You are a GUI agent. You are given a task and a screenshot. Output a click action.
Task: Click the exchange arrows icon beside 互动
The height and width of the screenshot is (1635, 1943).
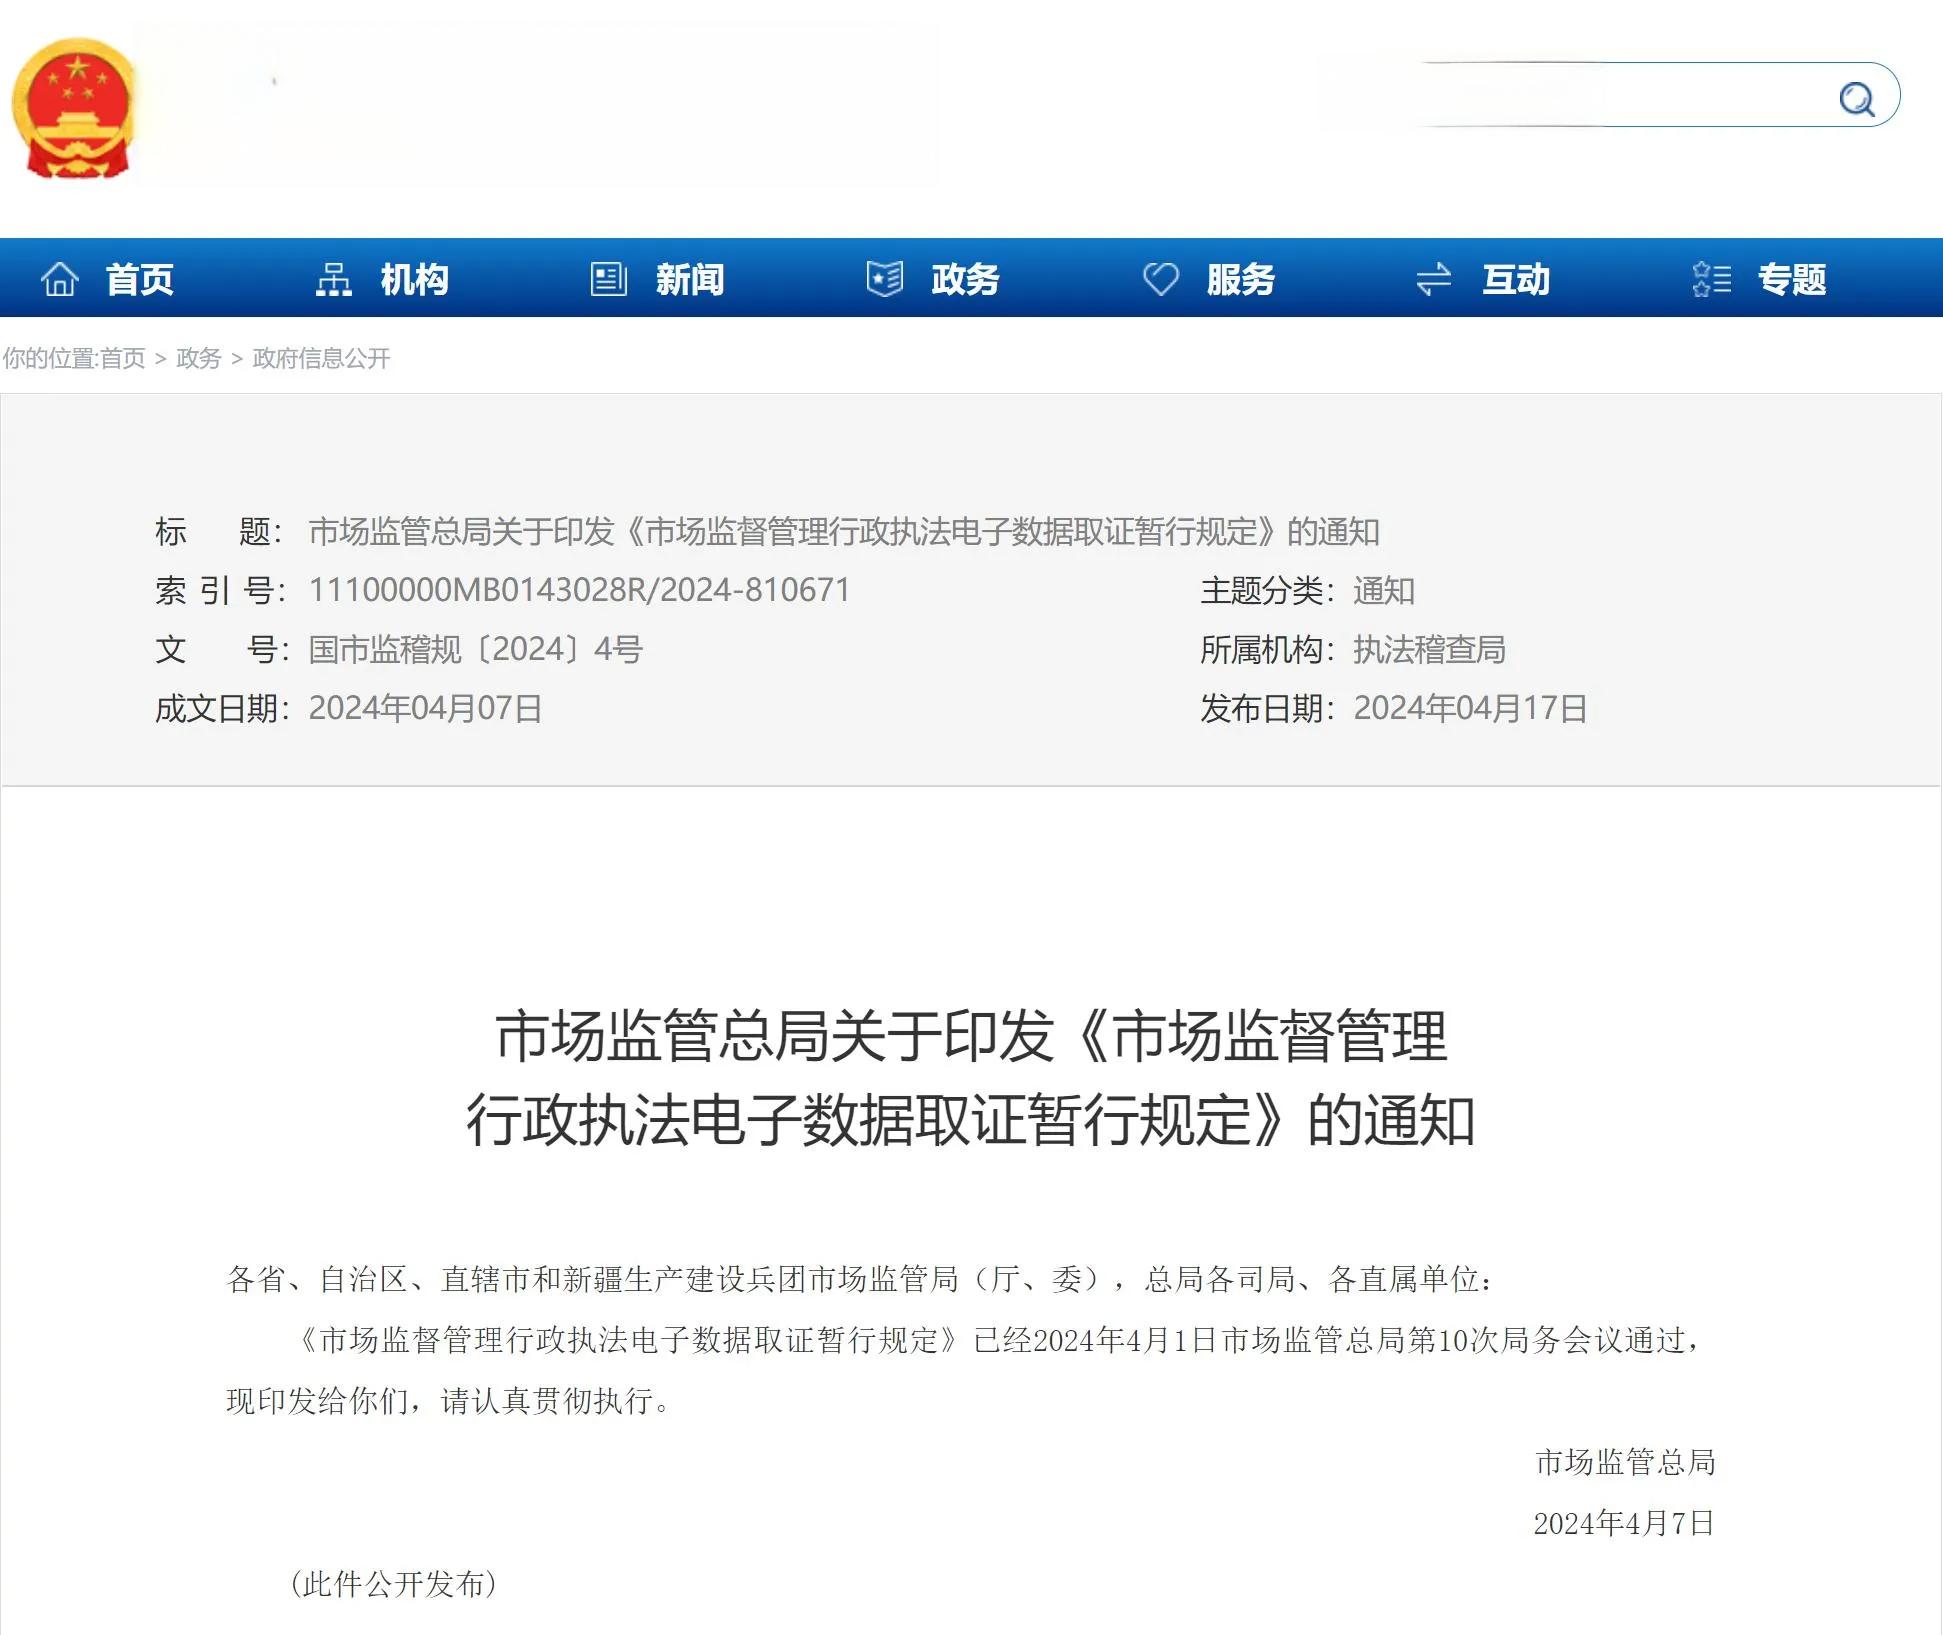click(1434, 279)
